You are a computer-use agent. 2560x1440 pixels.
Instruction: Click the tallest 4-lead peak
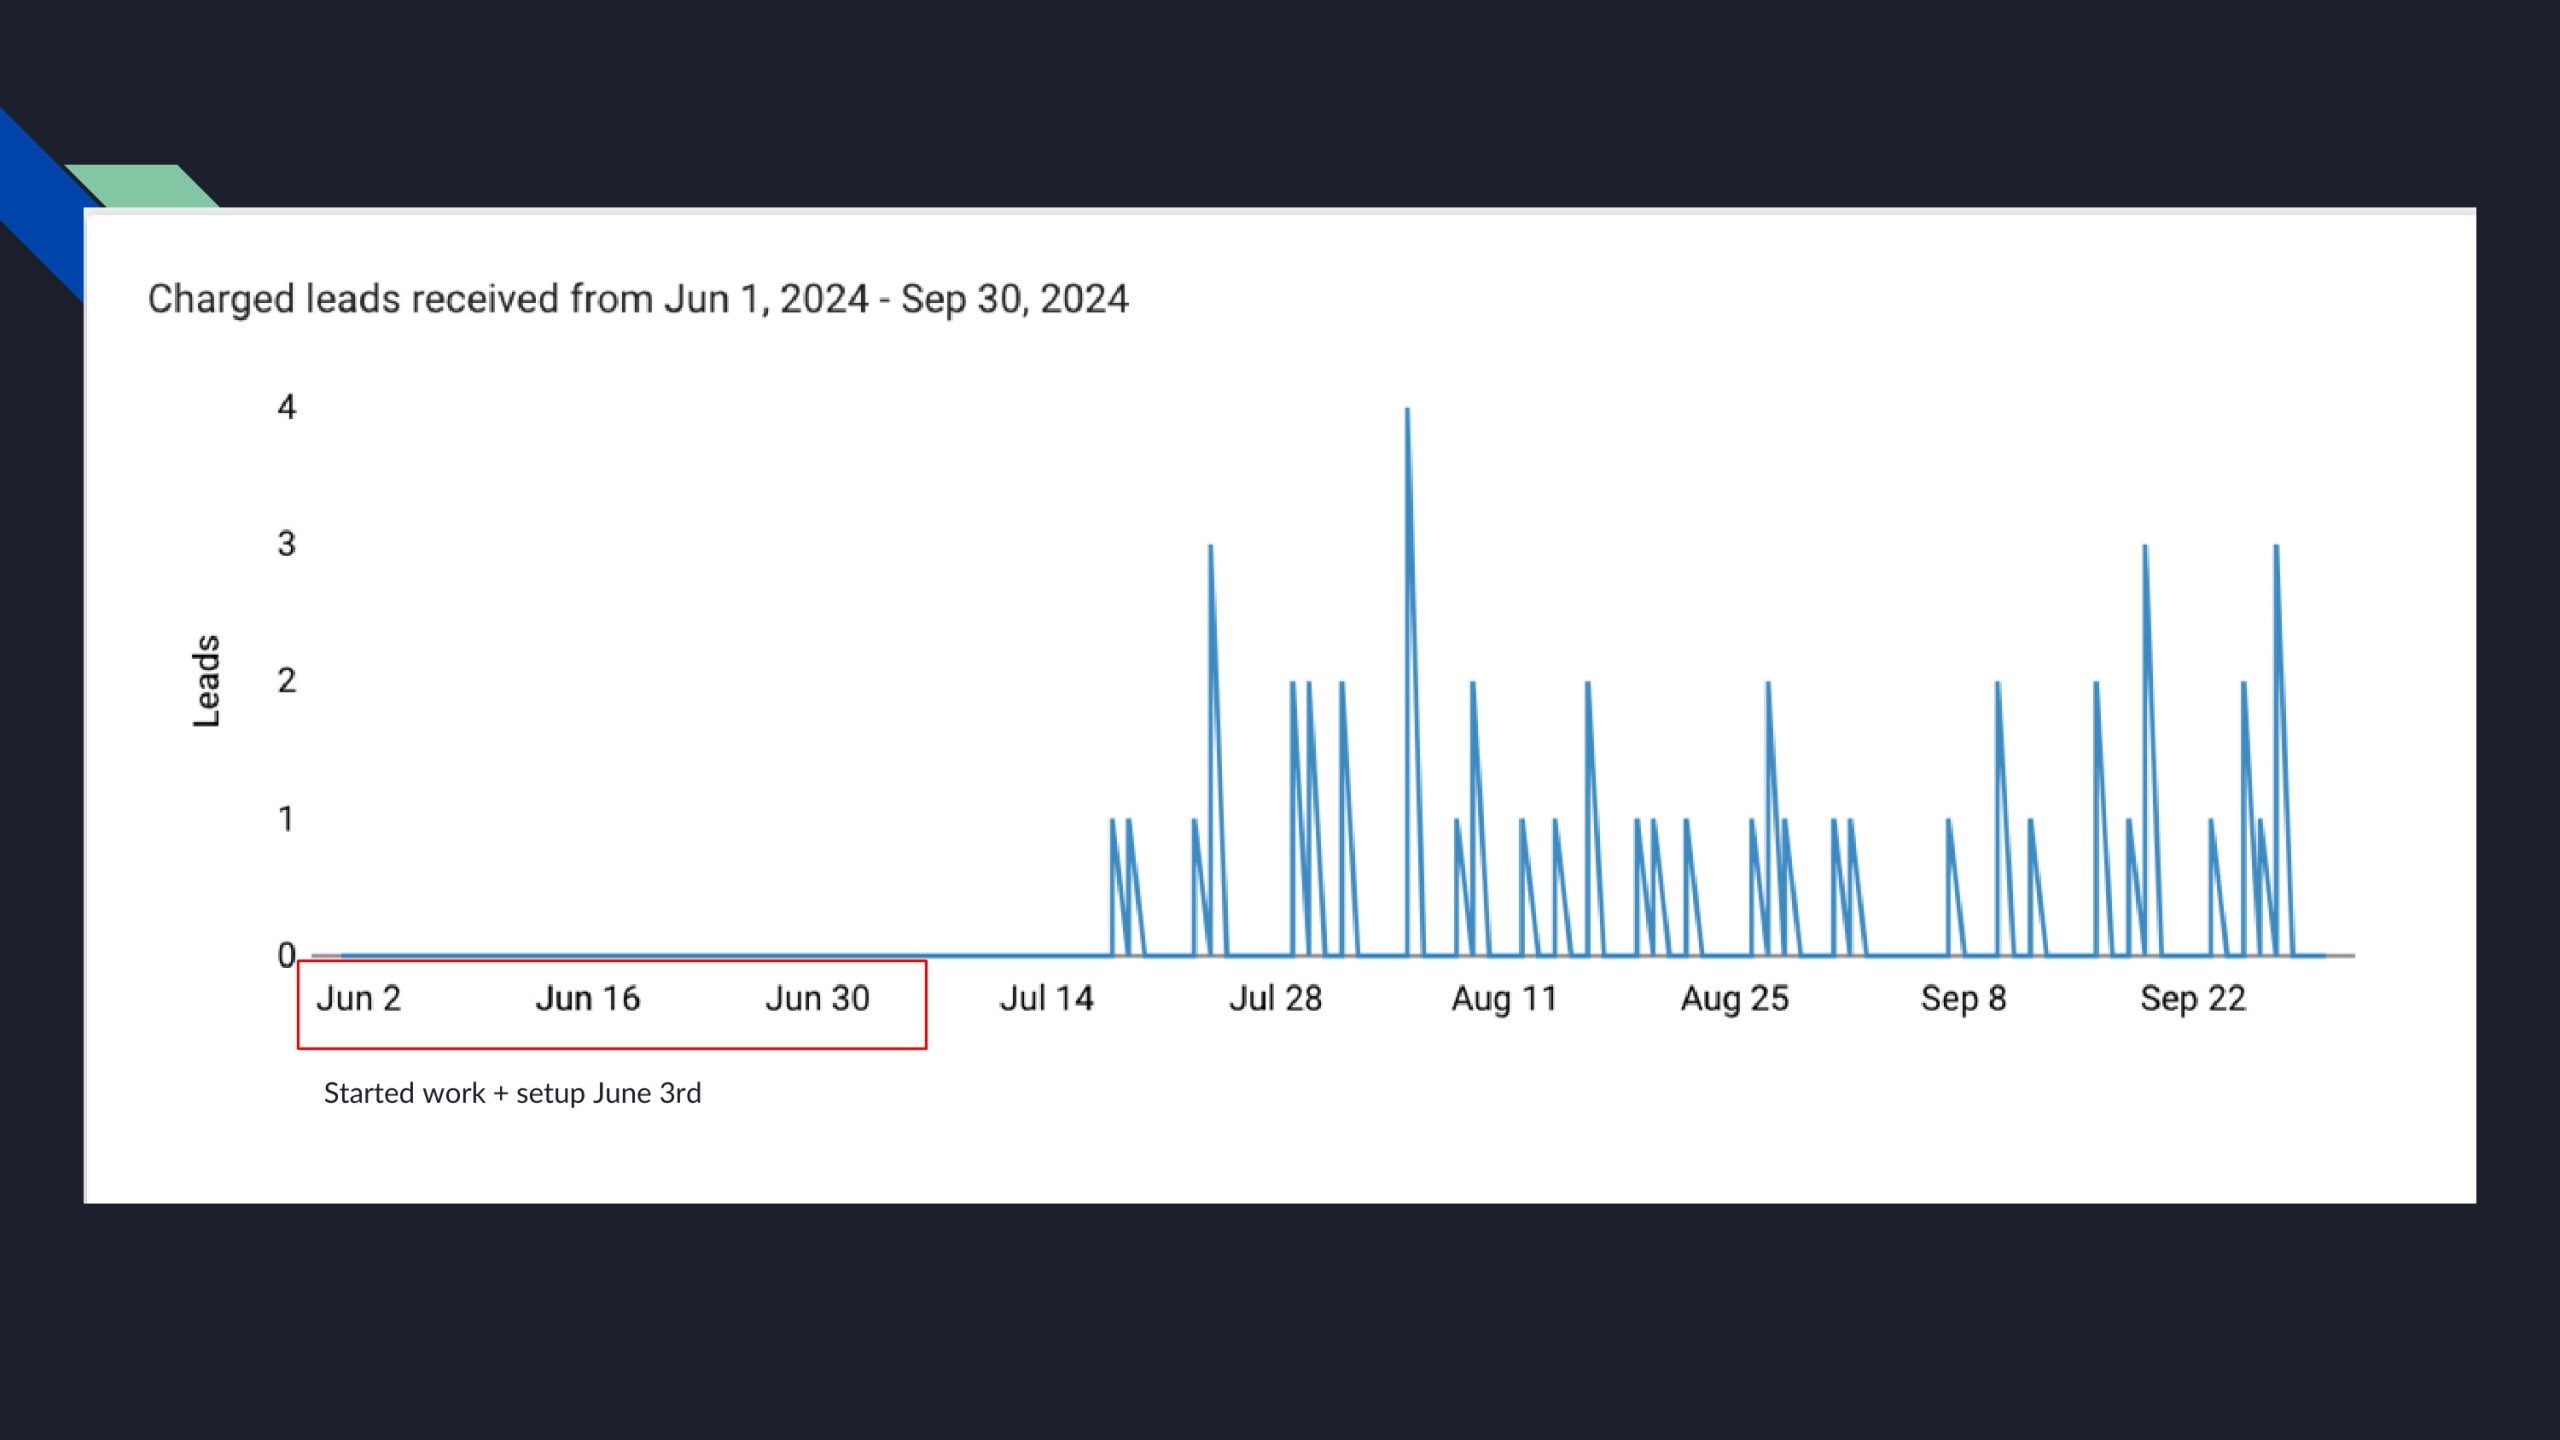point(1407,412)
